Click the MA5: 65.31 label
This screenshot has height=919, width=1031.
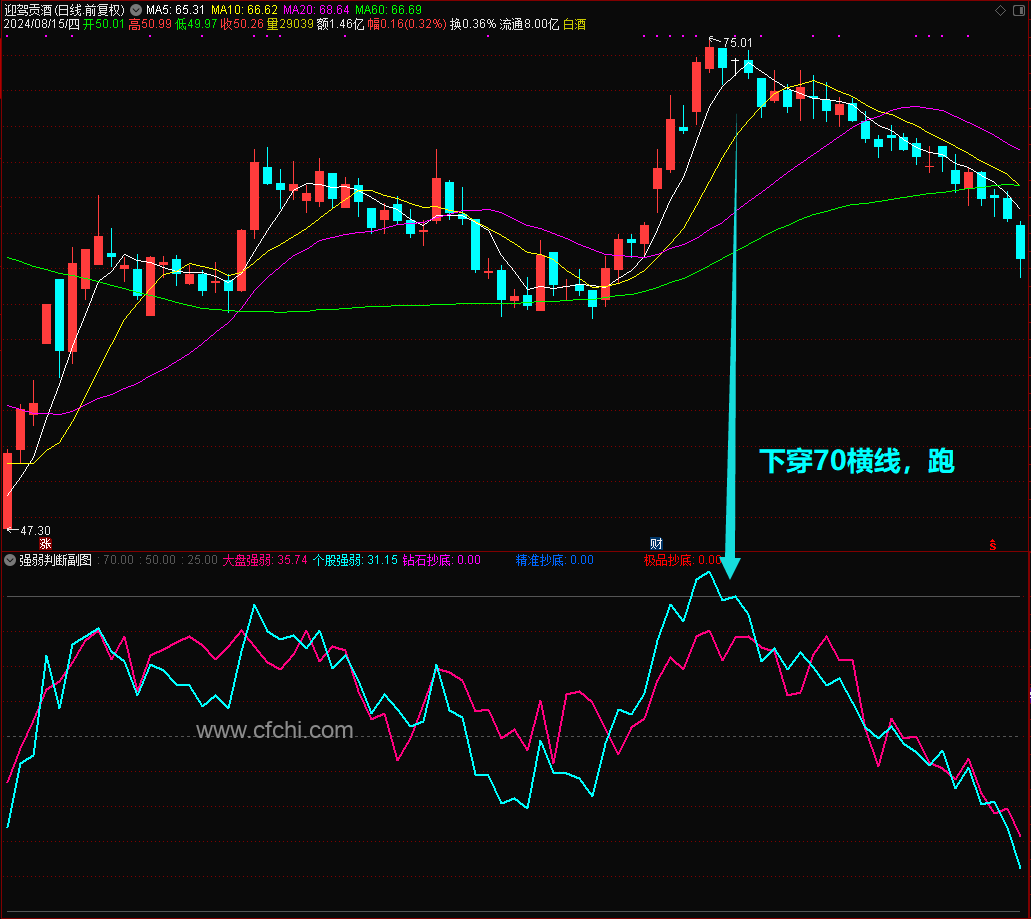pyautogui.click(x=175, y=10)
